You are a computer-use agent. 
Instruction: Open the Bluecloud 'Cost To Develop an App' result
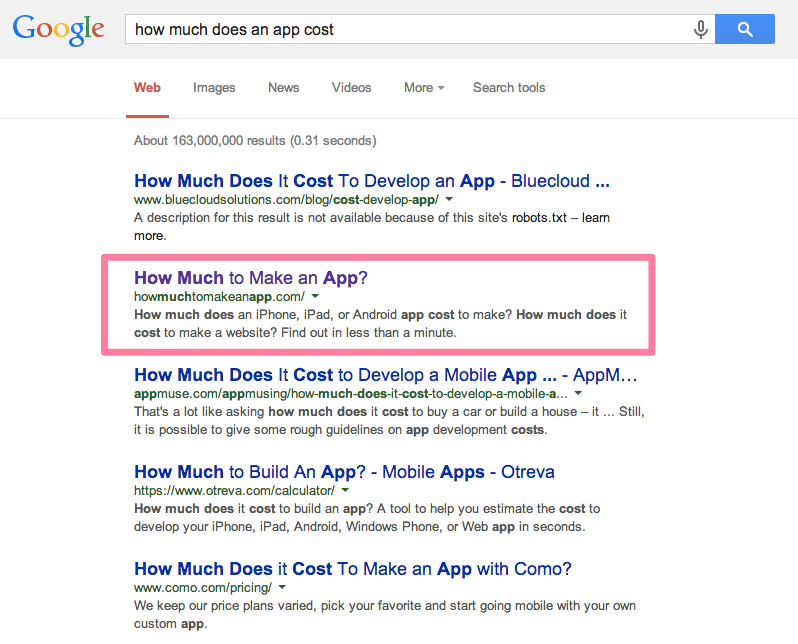click(x=372, y=181)
